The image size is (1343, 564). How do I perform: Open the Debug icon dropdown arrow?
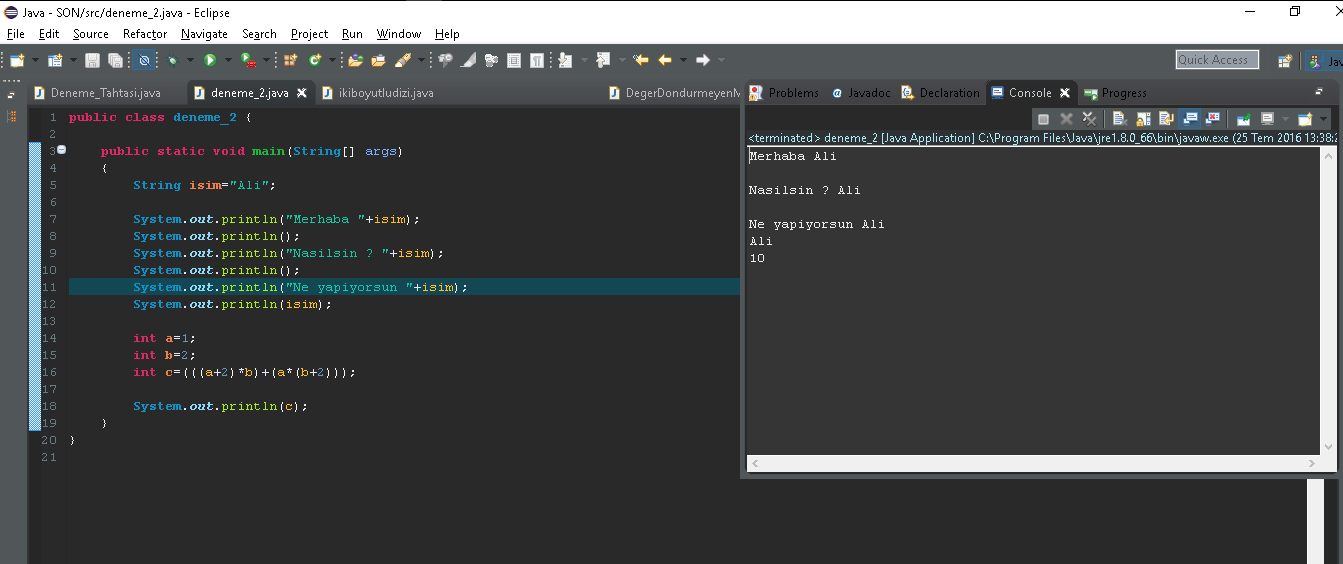click(x=190, y=60)
